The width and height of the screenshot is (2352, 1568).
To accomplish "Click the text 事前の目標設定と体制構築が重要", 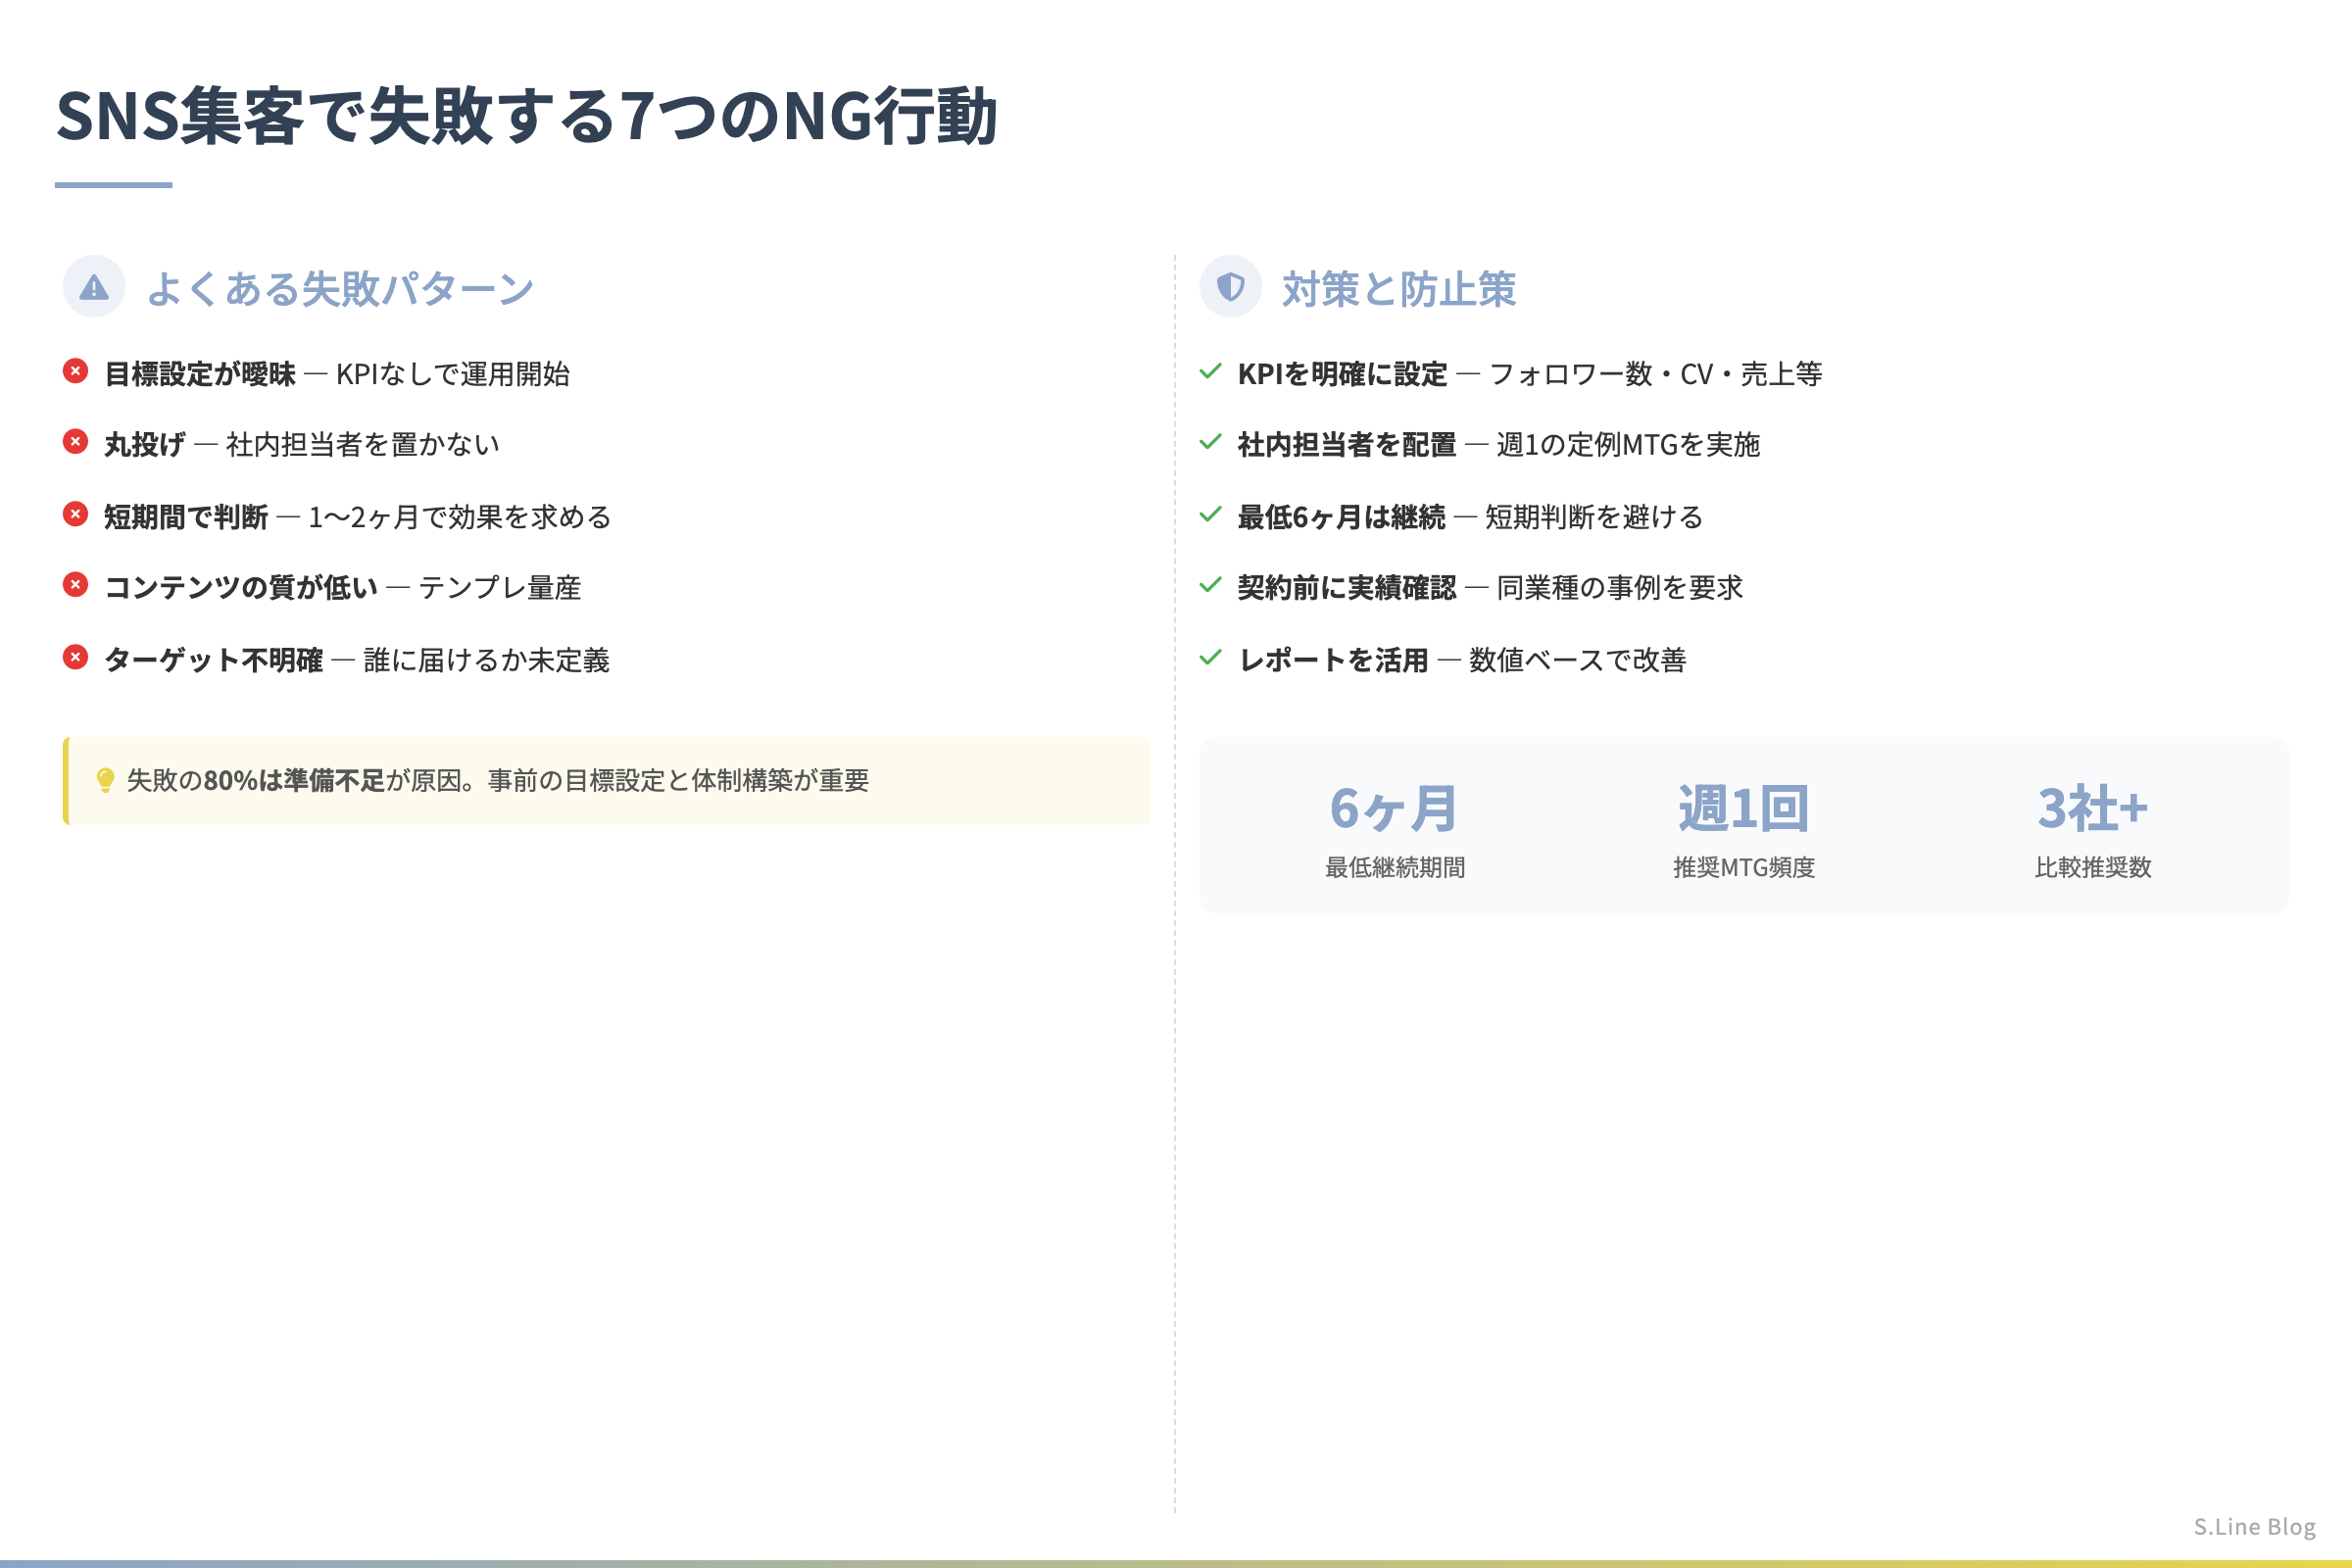I will click(x=679, y=780).
